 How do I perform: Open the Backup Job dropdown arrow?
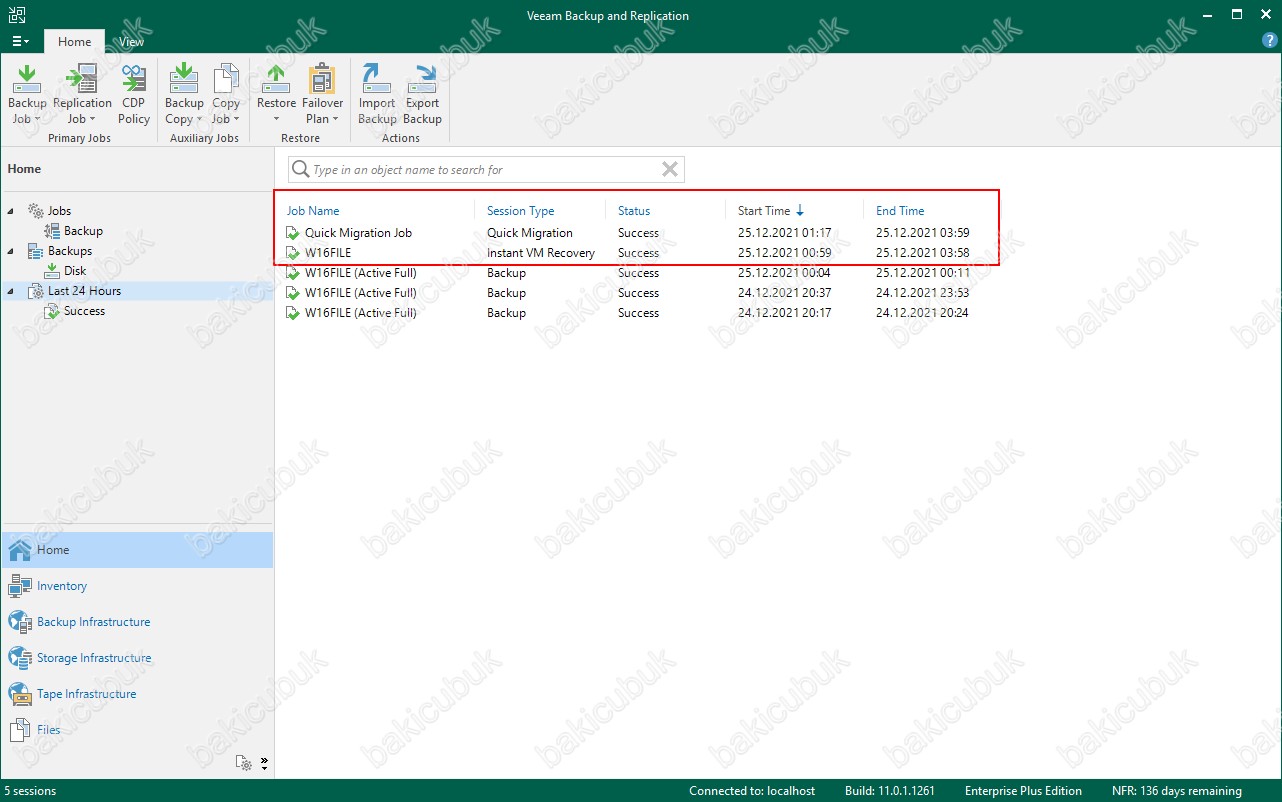point(37,119)
